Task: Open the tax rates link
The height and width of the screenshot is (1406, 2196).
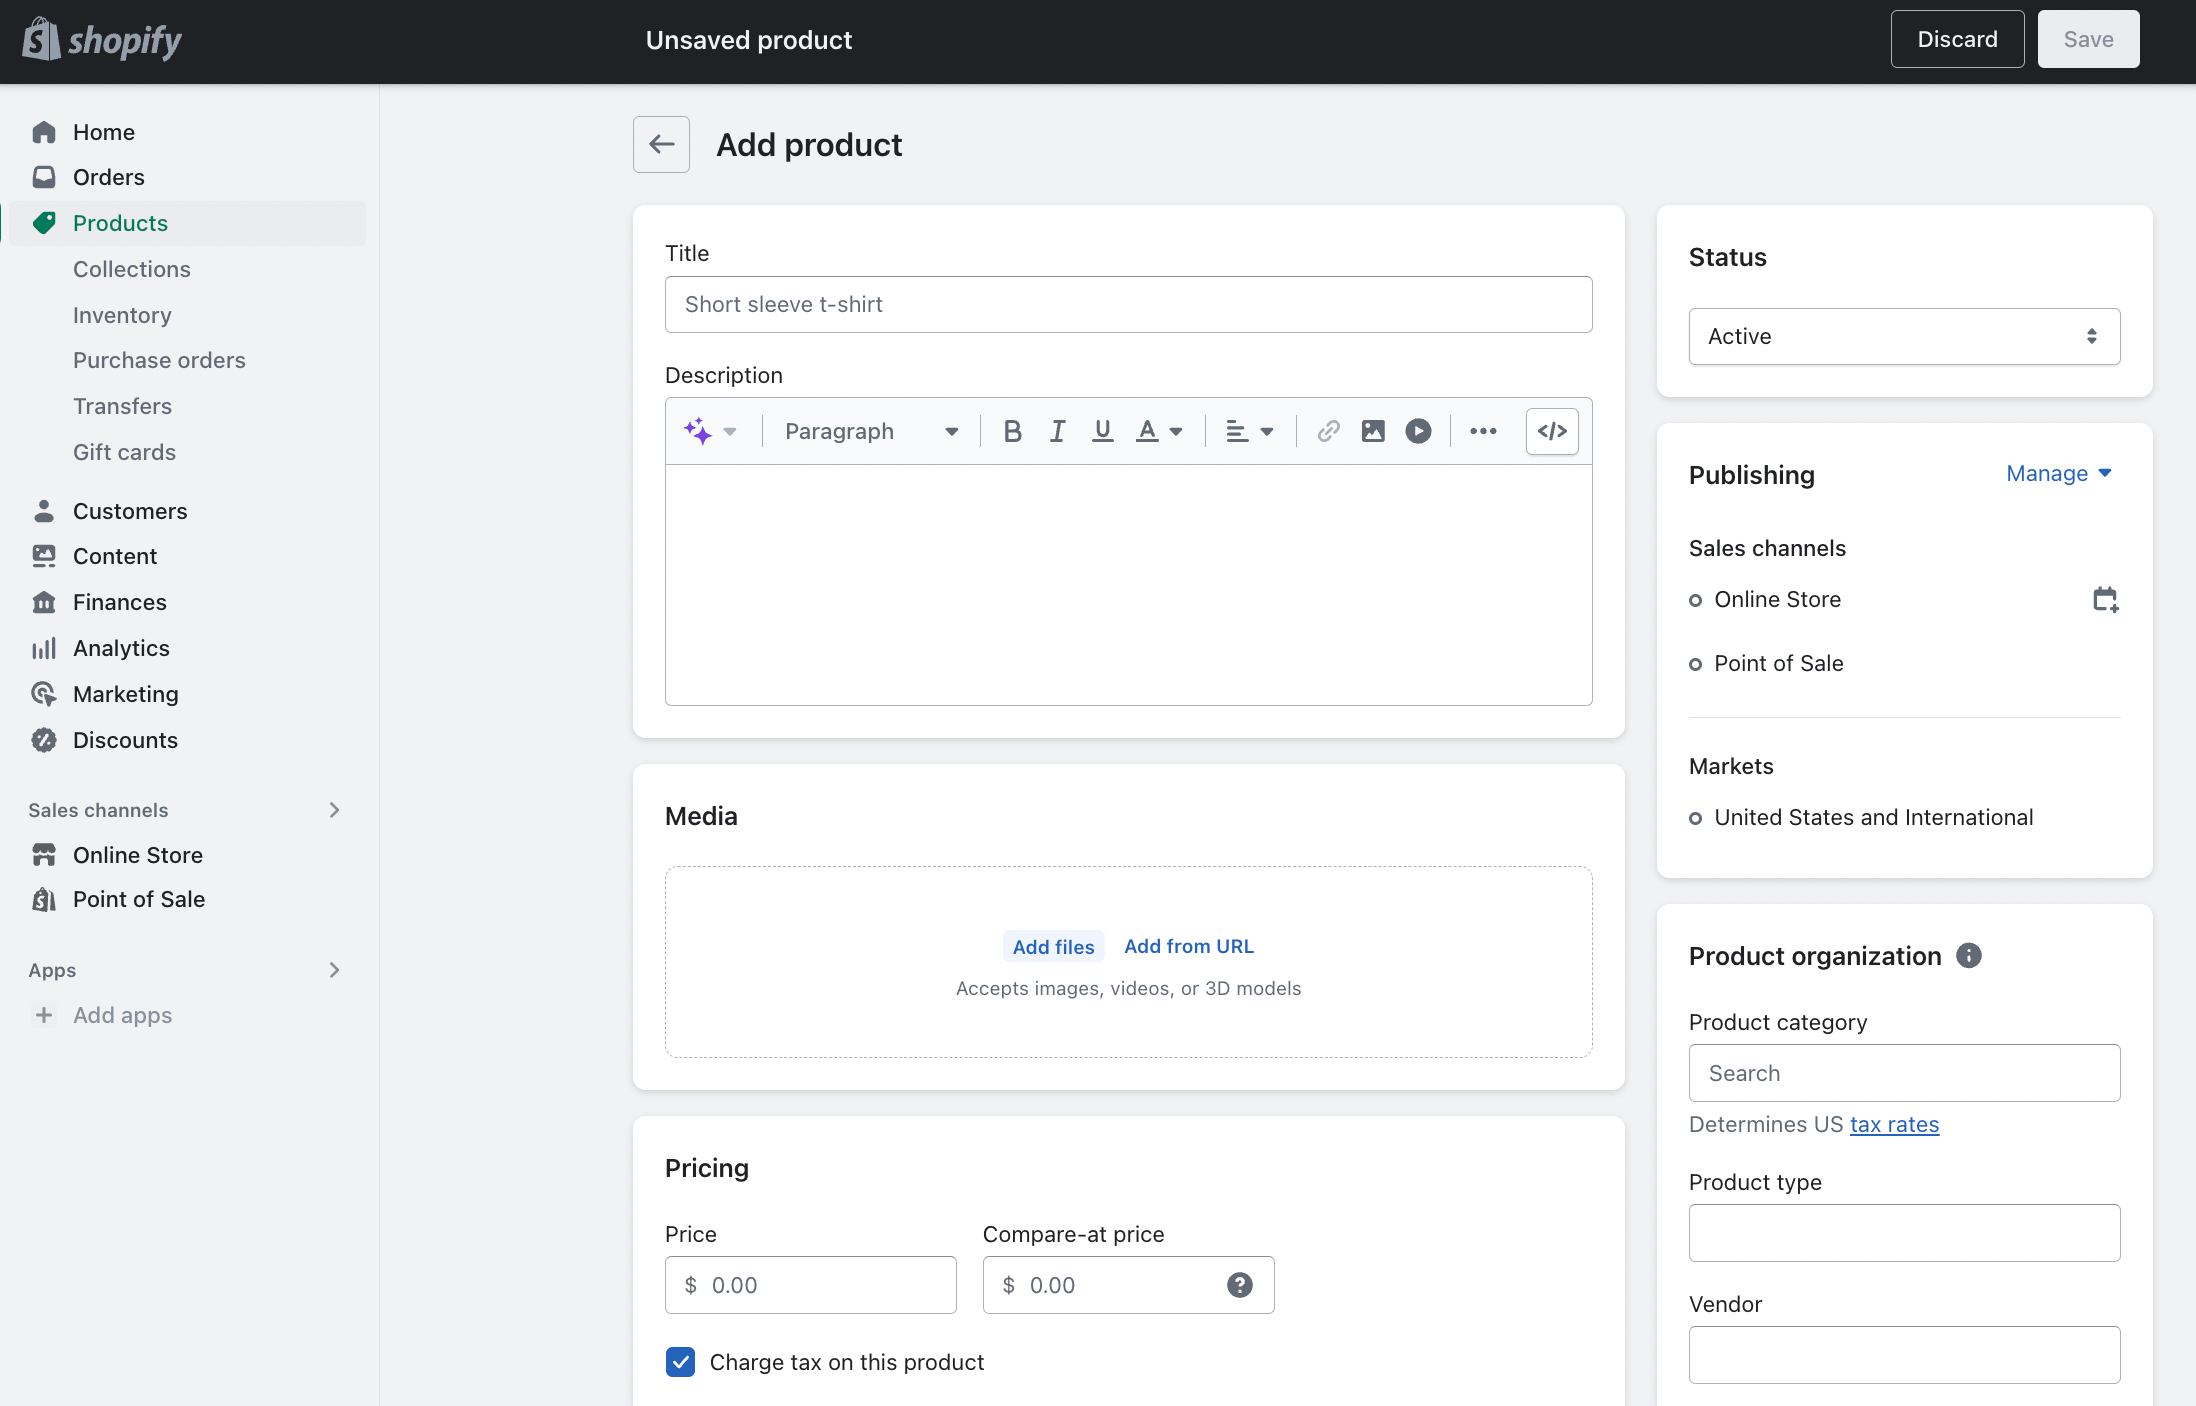Action: 1894,1124
